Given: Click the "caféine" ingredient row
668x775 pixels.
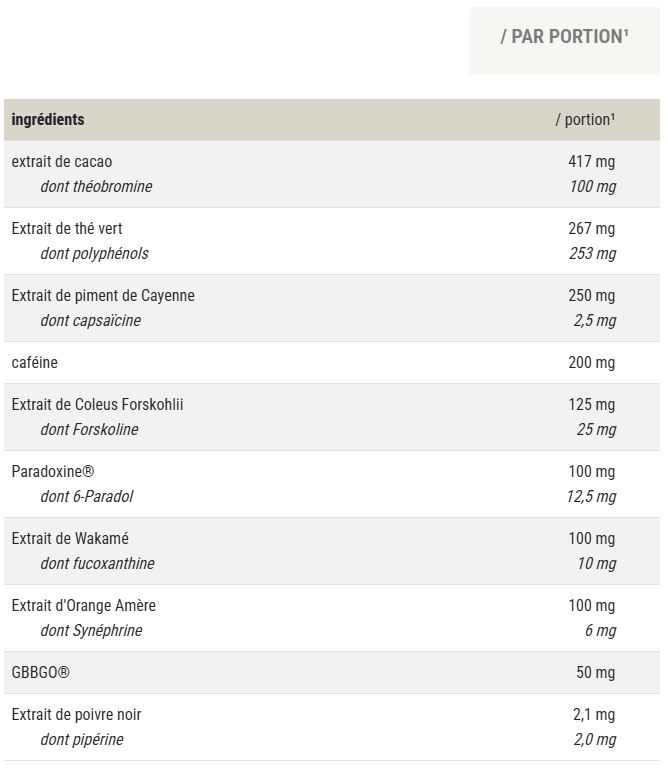Looking at the screenshot, I should pos(35,363).
